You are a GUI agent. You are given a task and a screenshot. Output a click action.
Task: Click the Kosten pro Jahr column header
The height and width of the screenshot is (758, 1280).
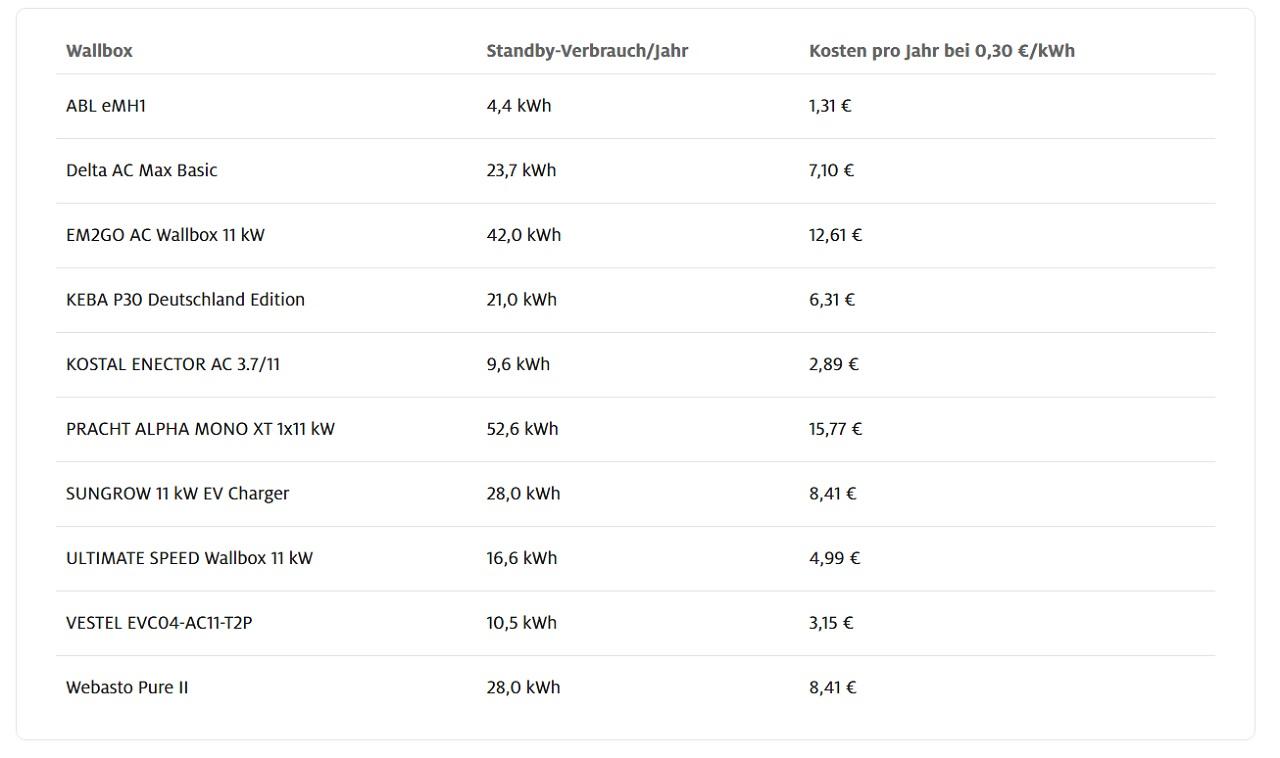pyautogui.click(x=941, y=51)
